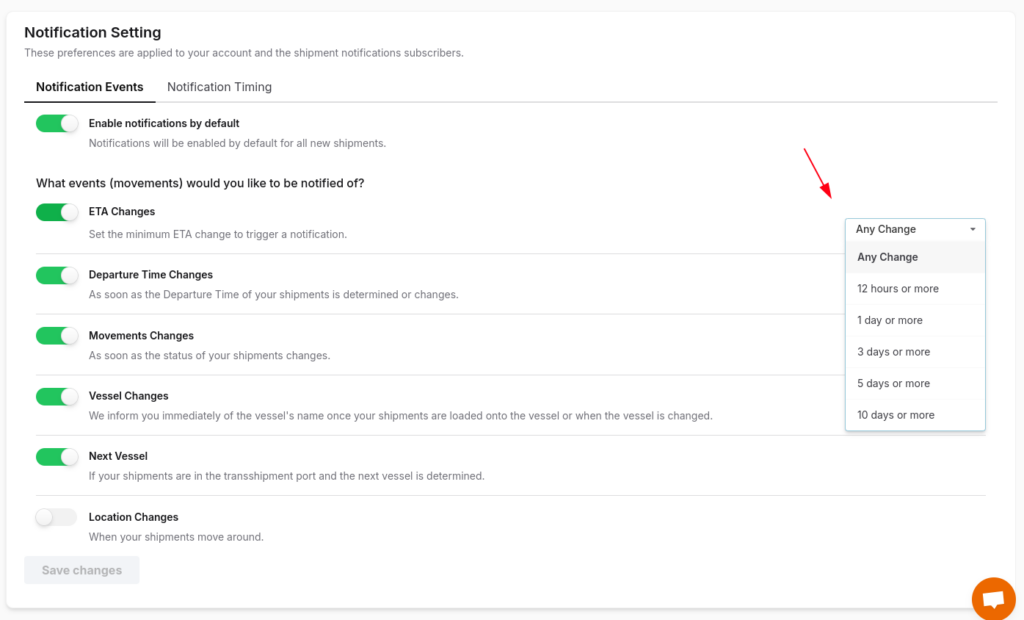Turn off Next Vessel notifications
Screen dimensions: 1024x620
tap(56, 457)
